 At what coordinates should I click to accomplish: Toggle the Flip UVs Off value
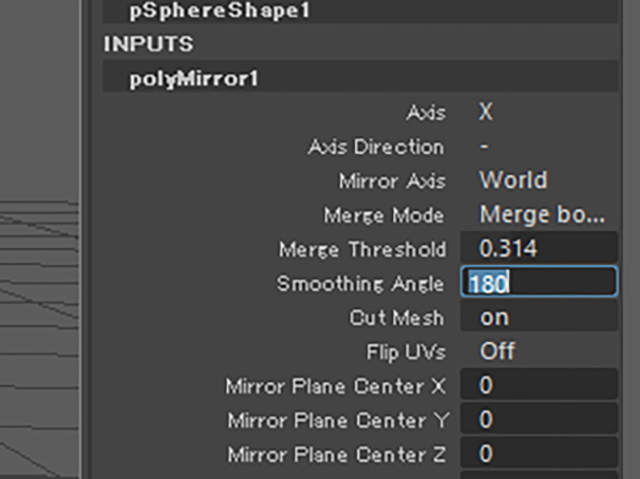pyautogui.click(x=497, y=352)
